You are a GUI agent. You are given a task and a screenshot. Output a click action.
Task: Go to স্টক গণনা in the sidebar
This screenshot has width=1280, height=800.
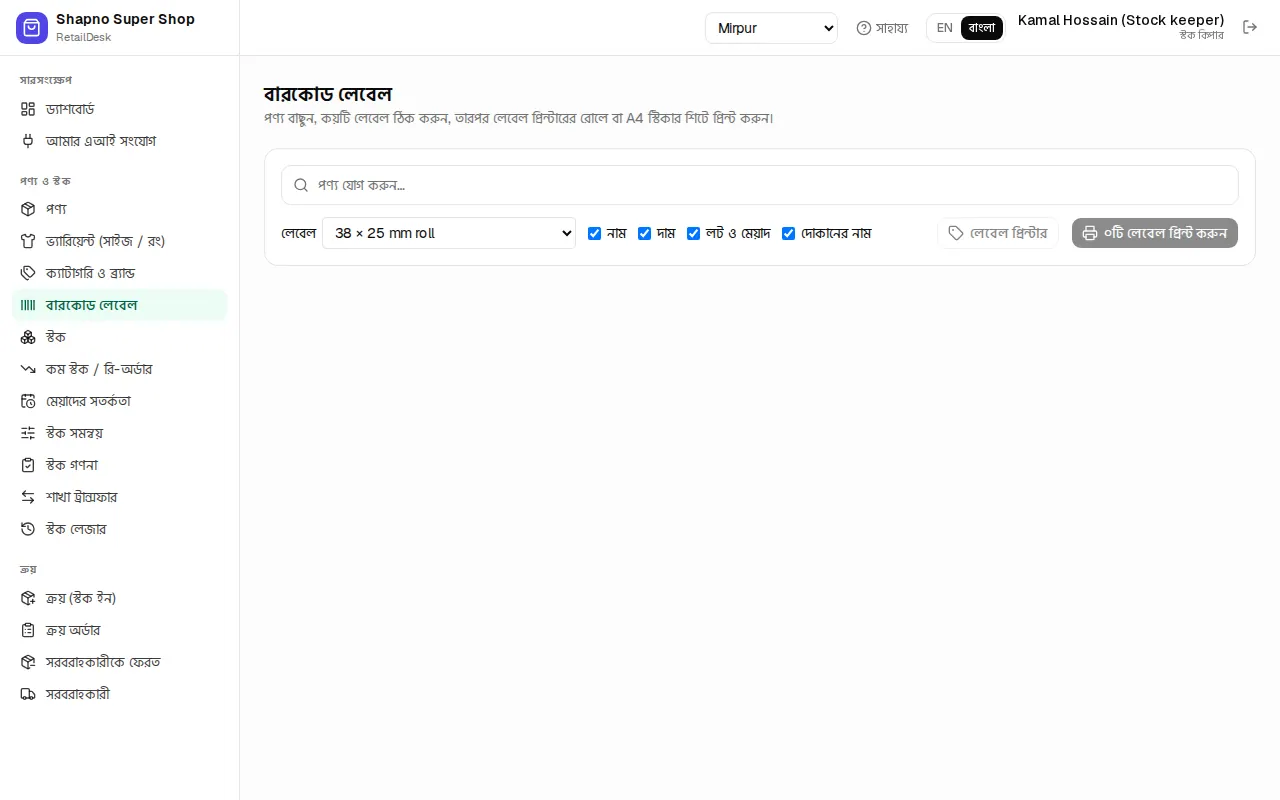tap(120, 465)
